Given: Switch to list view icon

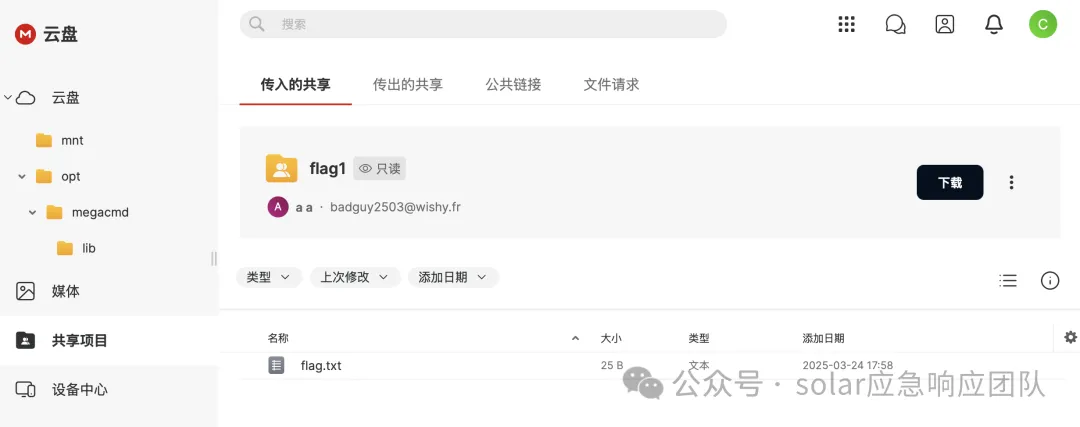Looking at the screenshot, I should [1008, 280].
